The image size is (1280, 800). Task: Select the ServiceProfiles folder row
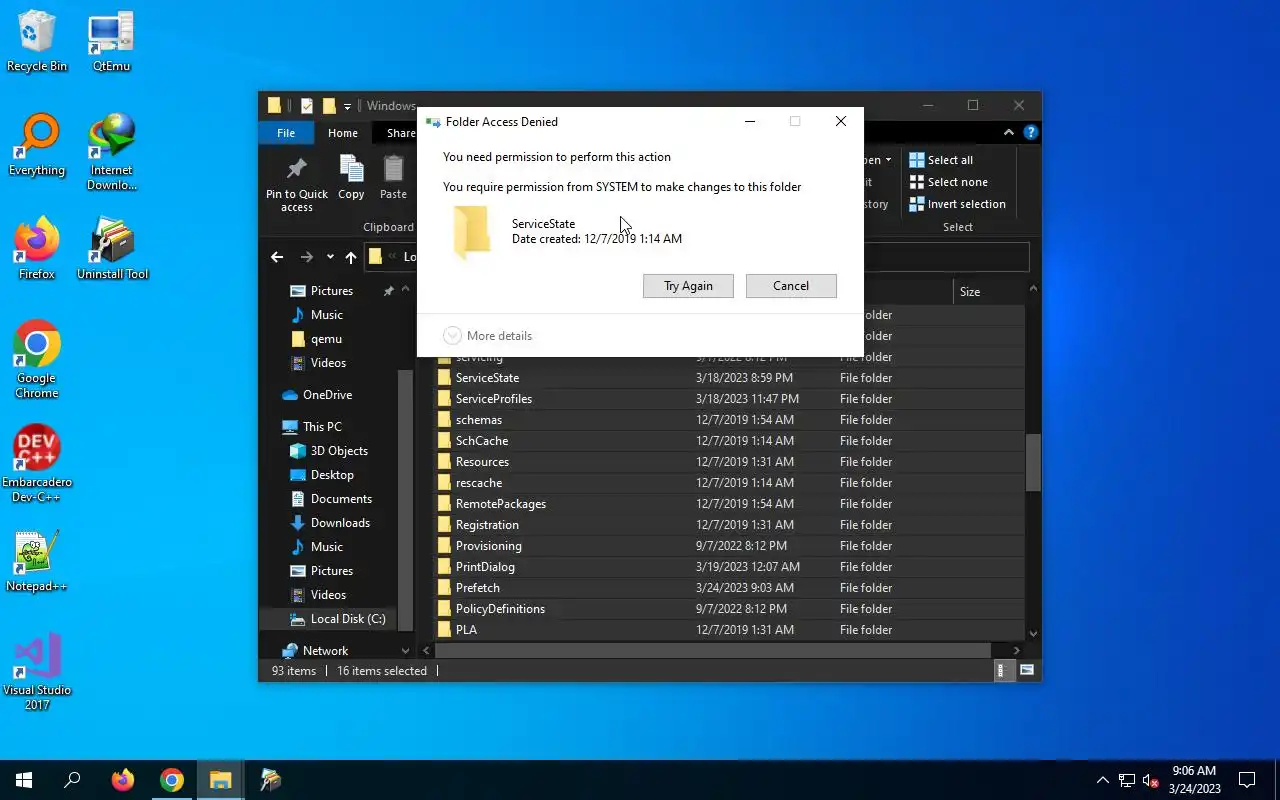(x=730, y=399)
